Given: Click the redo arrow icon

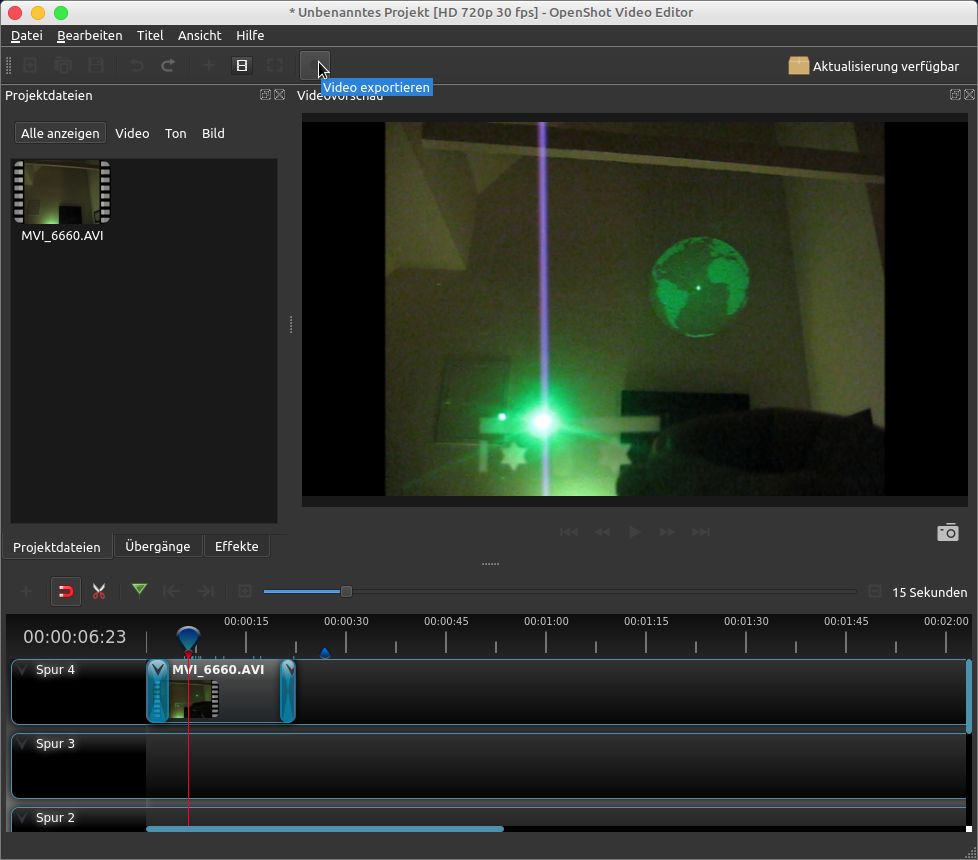Looking at the screenshot, I should [x=168, y=65].
